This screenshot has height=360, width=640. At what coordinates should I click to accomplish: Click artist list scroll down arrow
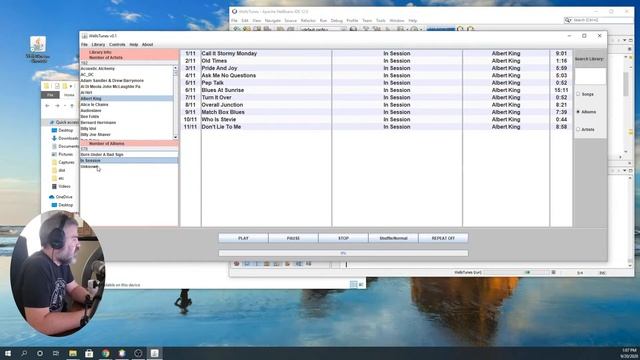point(176,137)
